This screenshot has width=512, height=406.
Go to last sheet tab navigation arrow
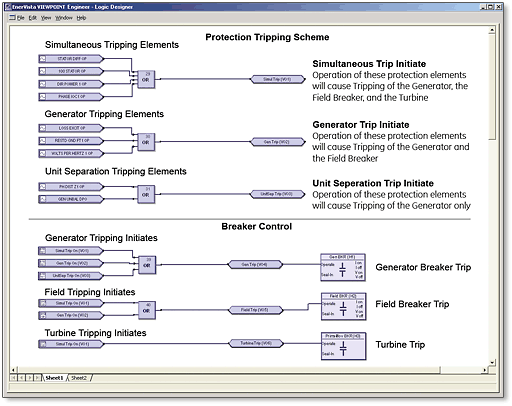[x=38, y=378]
